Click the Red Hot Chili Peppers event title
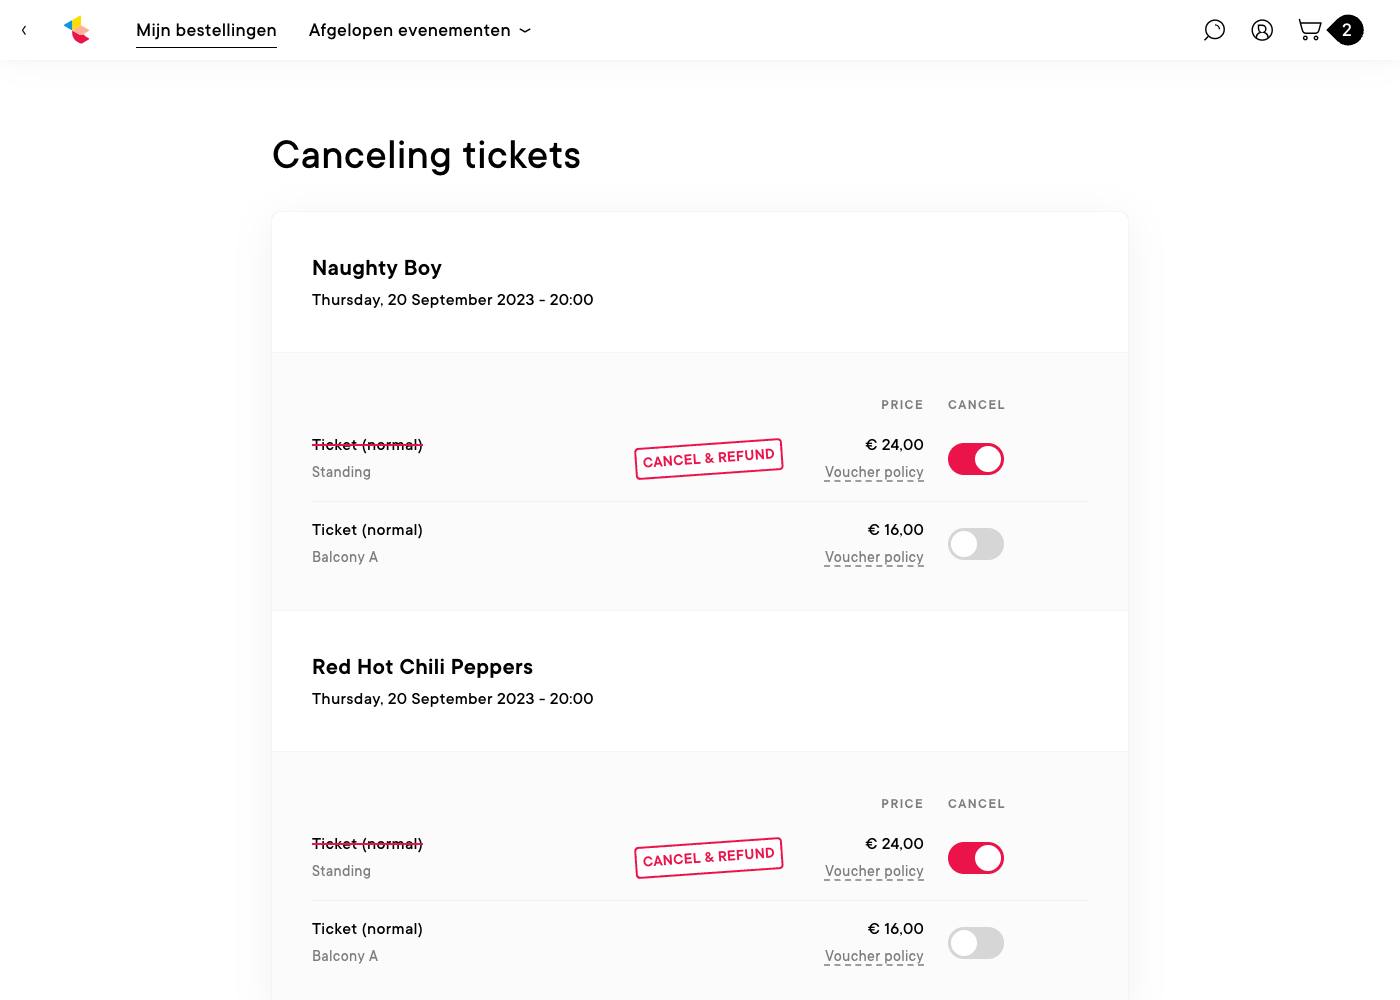Image resolution: width=1400 pixels, height=1000 pixels. pos(422,667)
